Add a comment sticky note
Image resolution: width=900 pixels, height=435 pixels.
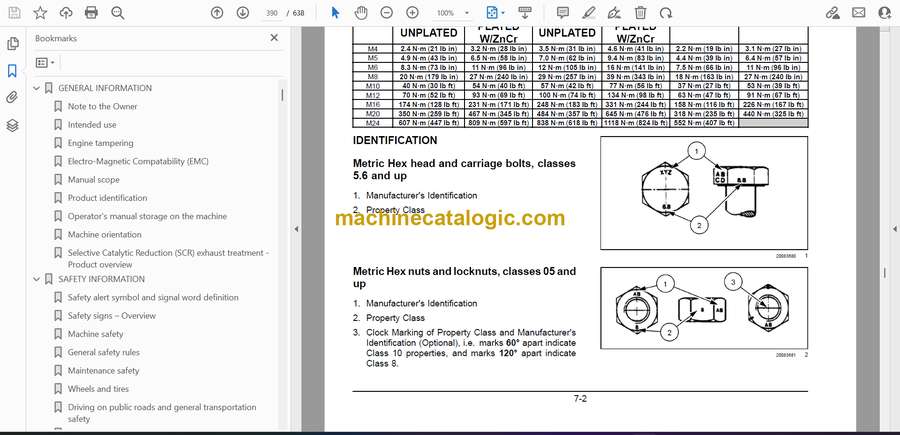(x=562, y=13)
